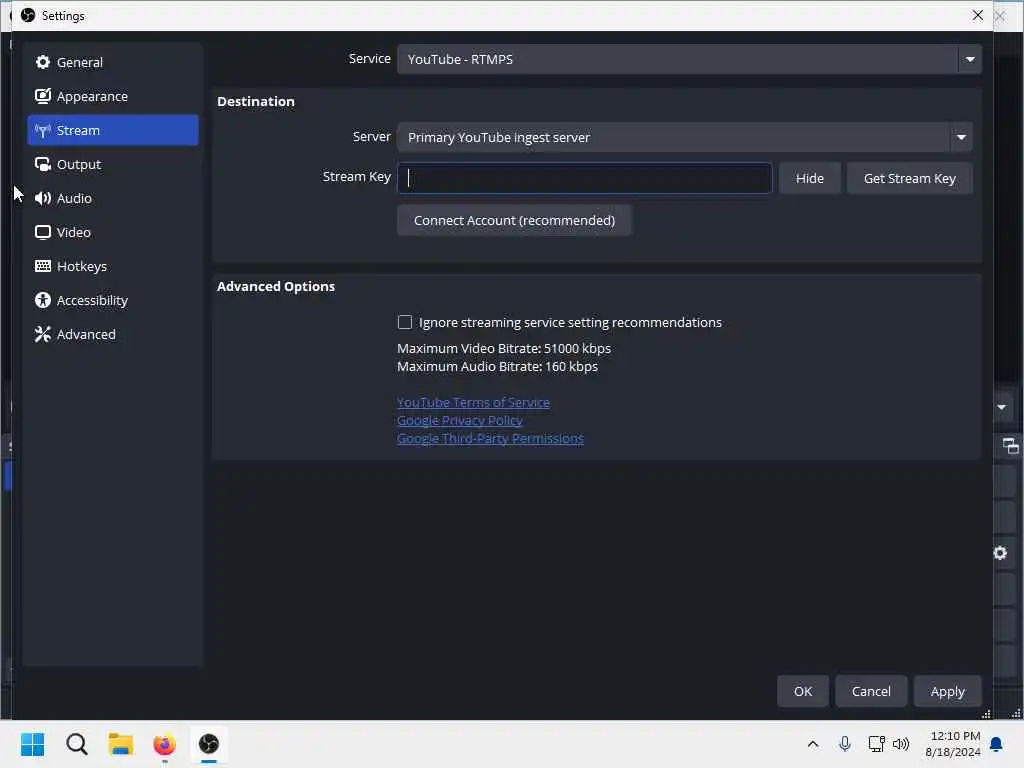Click the volume speaker tray icon

tap(901, 744)
